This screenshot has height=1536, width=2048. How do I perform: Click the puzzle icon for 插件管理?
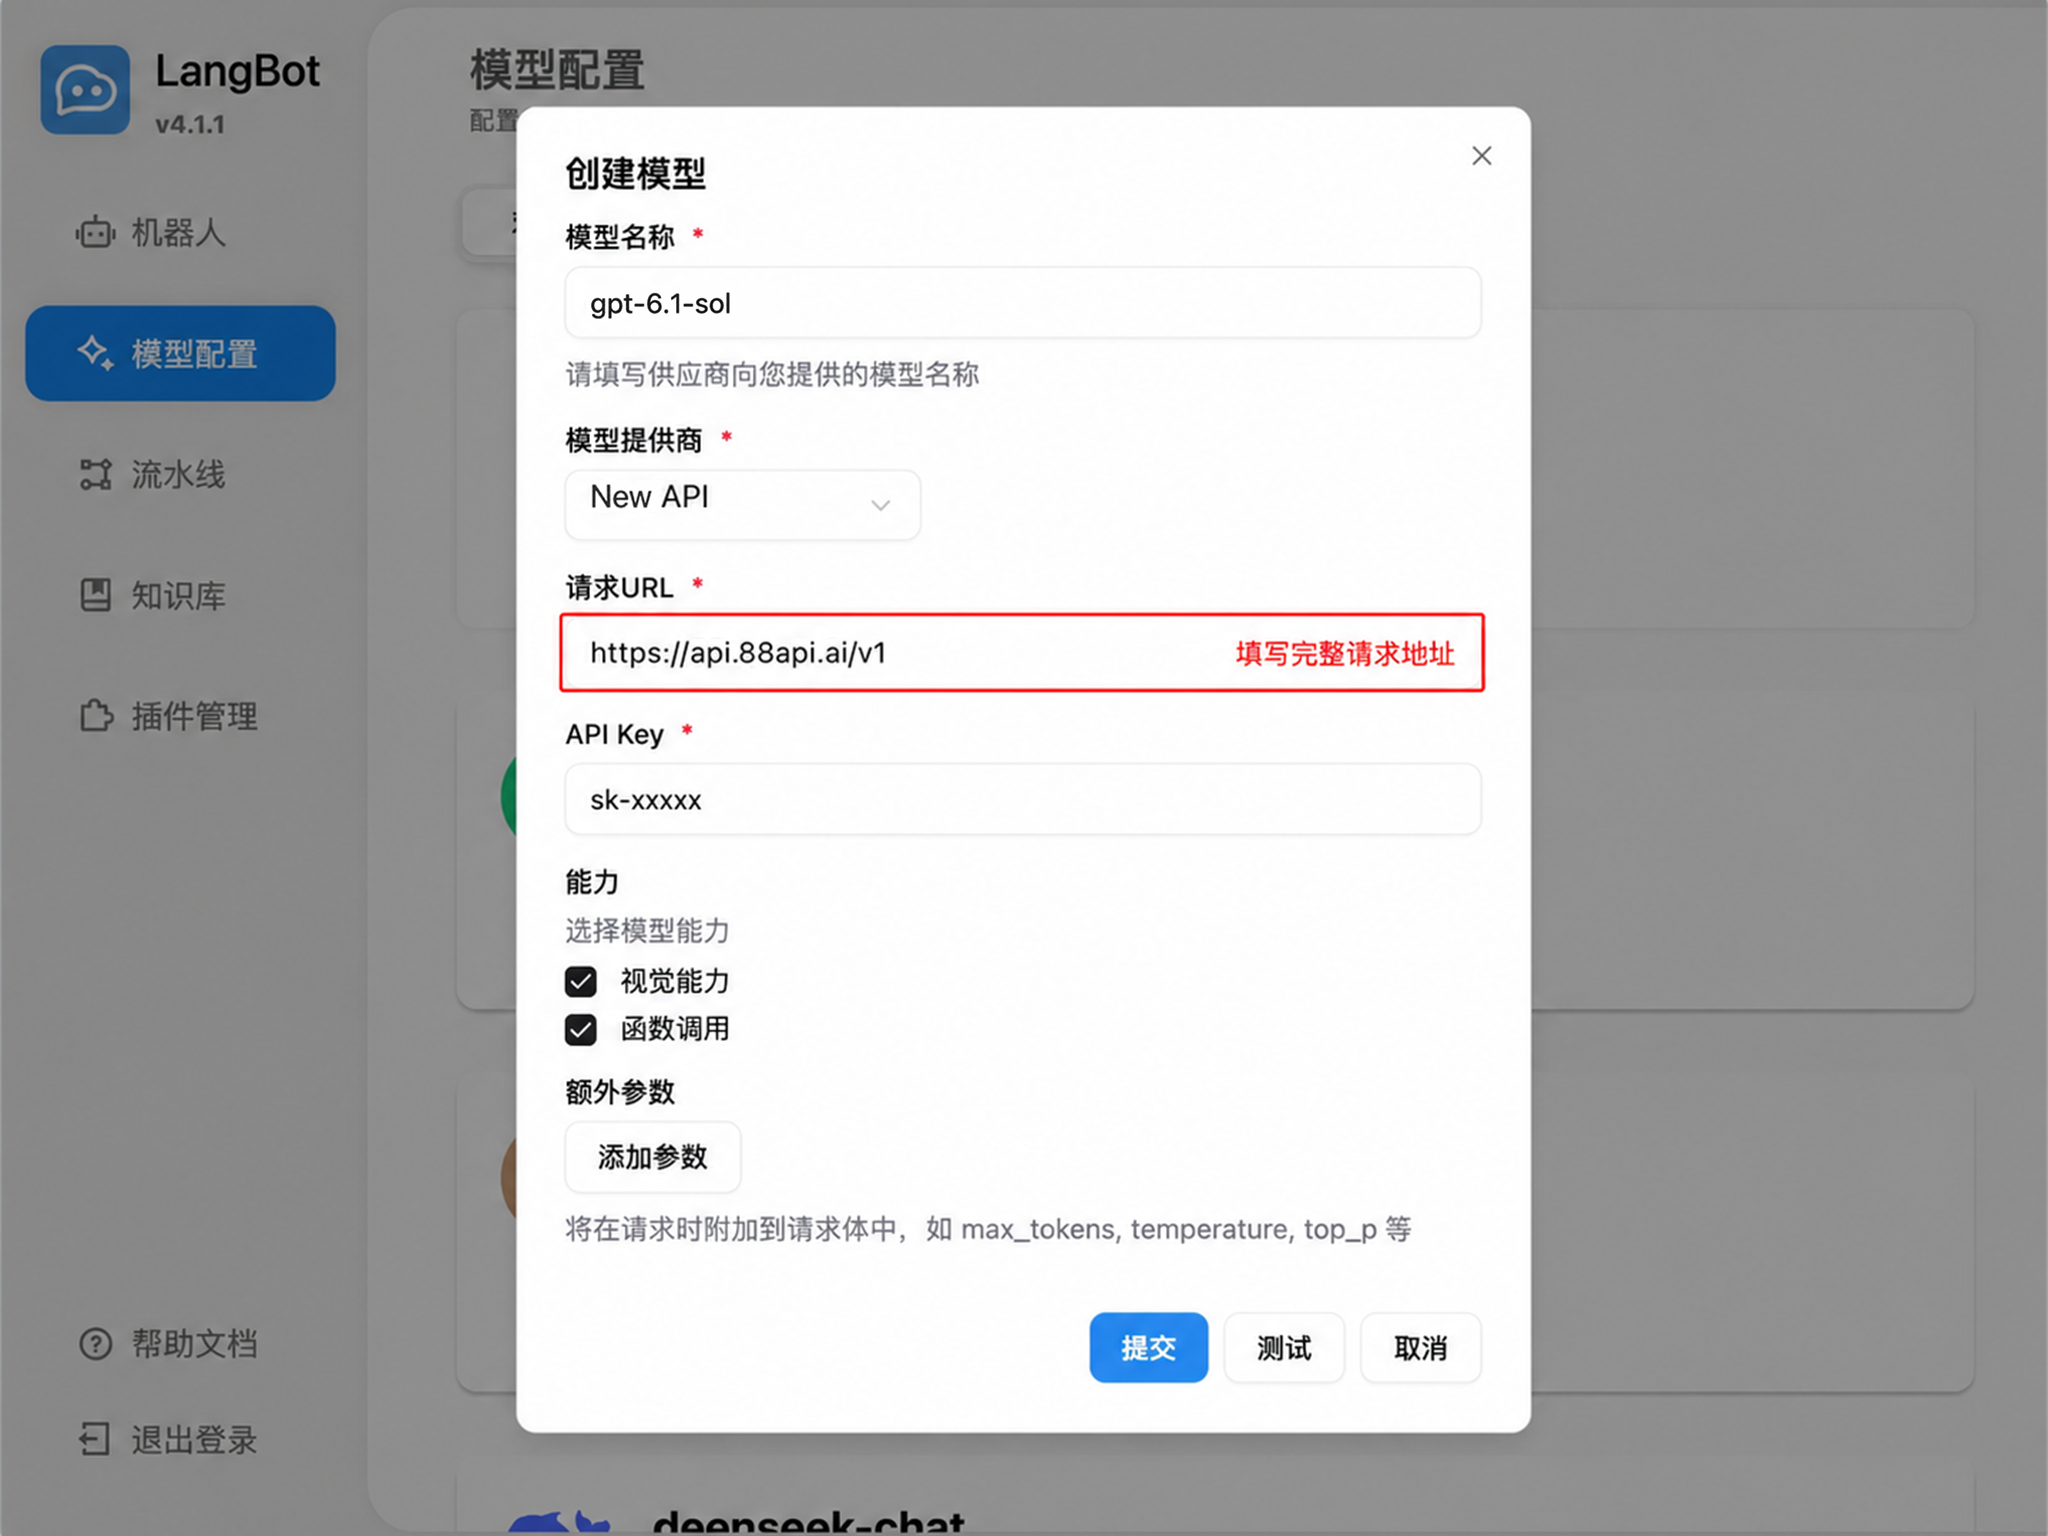point(96,716)
